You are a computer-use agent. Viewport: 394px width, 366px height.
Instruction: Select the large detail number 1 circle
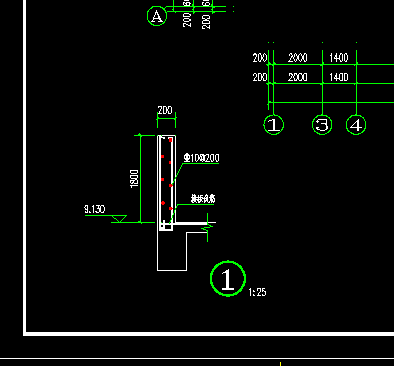click(228, 279)
